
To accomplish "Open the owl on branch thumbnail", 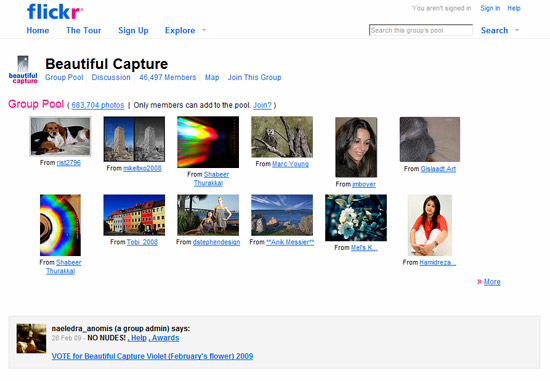I will (x=282, y=137).
